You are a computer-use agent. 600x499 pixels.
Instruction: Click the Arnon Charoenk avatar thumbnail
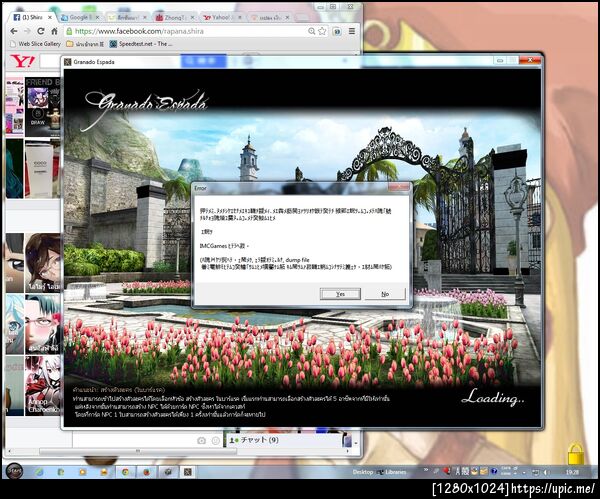tap(42, 386)
